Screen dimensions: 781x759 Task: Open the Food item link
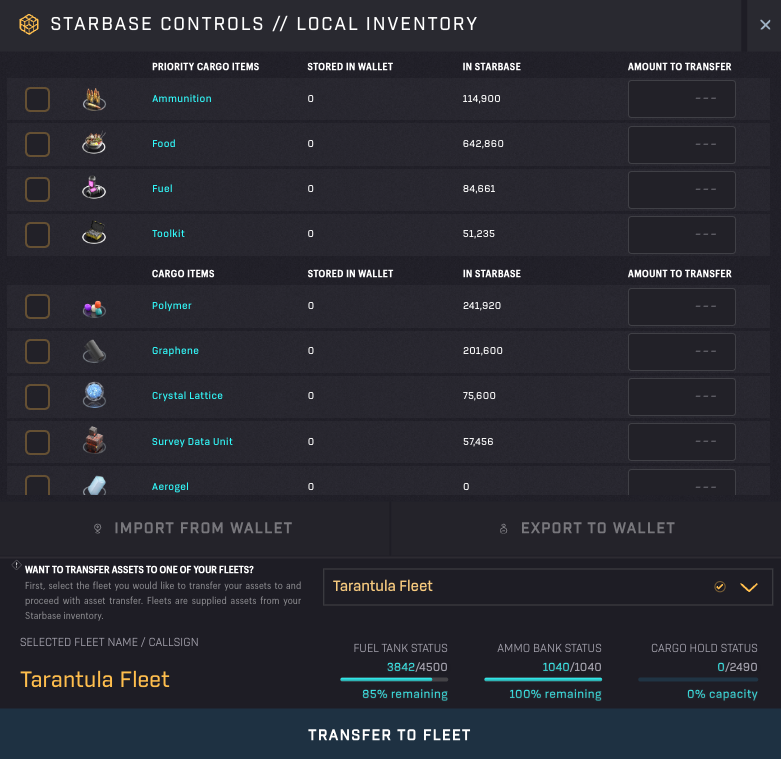(x=164, y=143)
